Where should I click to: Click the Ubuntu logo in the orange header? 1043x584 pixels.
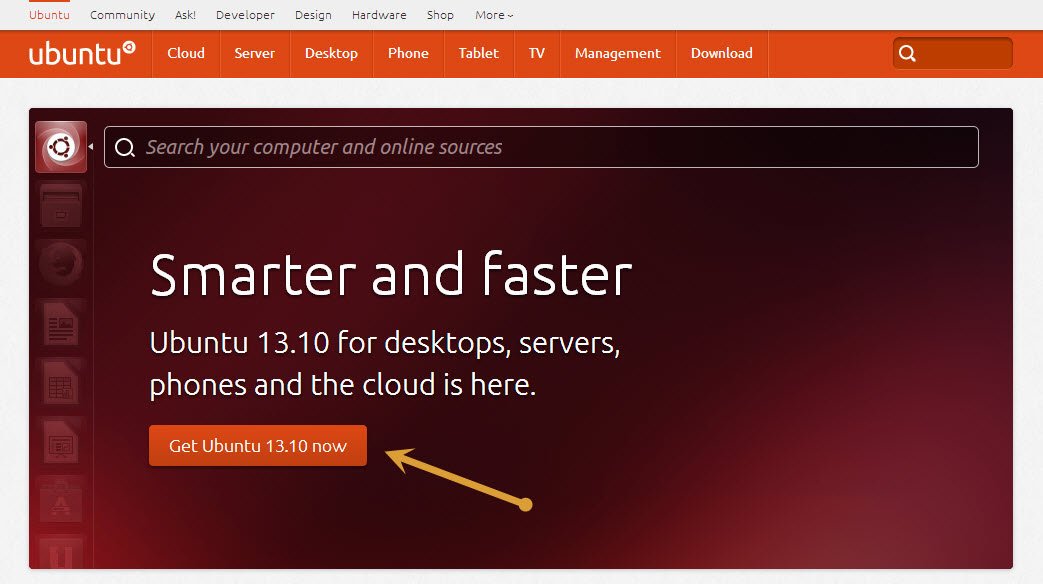(x=82, y=53)
